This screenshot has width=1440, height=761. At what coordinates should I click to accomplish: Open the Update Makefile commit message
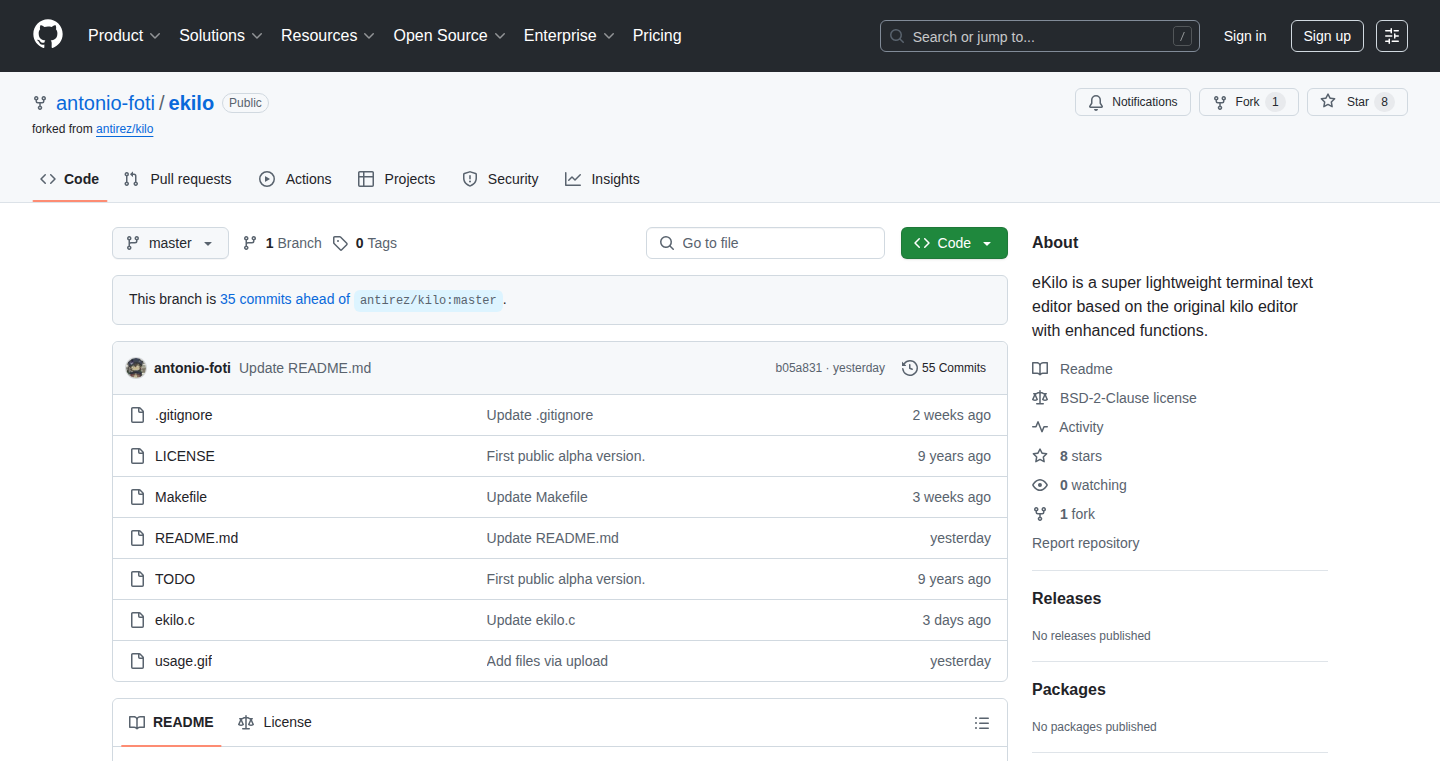537,497
